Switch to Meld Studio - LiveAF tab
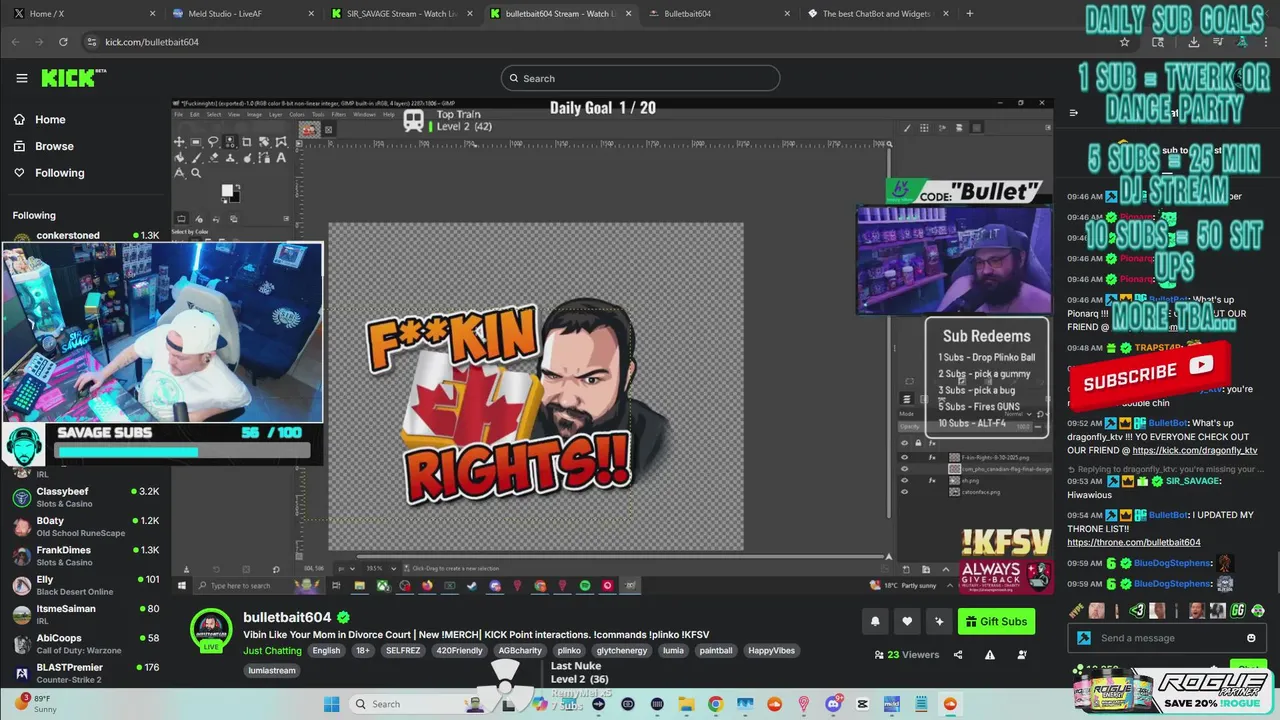This screenshot has width=1280, height=720. [x=242, y=14]
